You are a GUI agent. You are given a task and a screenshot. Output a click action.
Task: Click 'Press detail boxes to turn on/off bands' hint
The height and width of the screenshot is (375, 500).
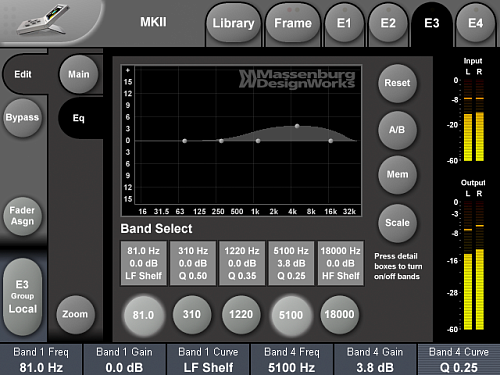[398, 266]
